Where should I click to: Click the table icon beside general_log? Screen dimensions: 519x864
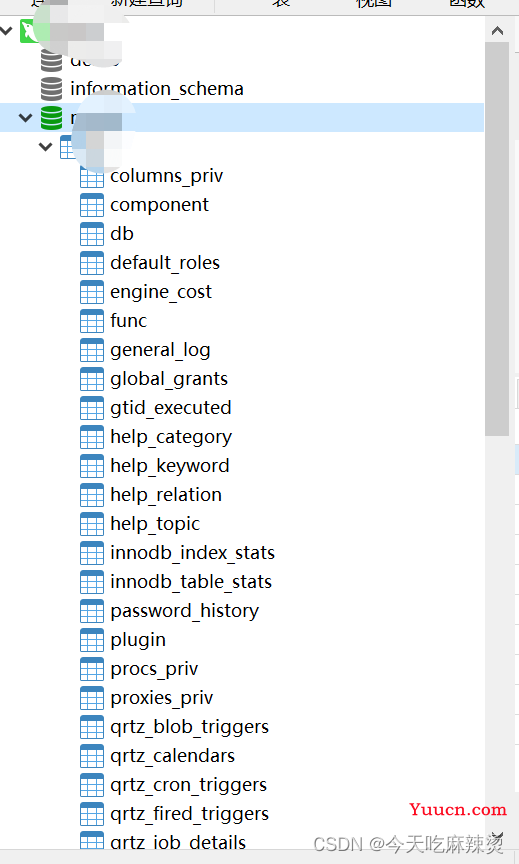pyautogui.click(x=91, y=350)
